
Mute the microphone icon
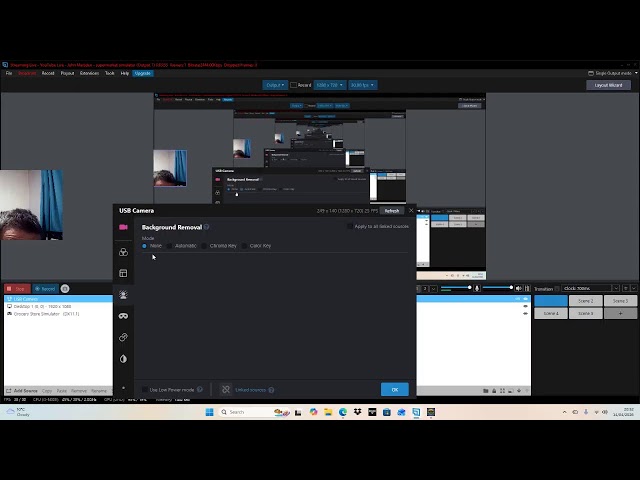point(477,289)
